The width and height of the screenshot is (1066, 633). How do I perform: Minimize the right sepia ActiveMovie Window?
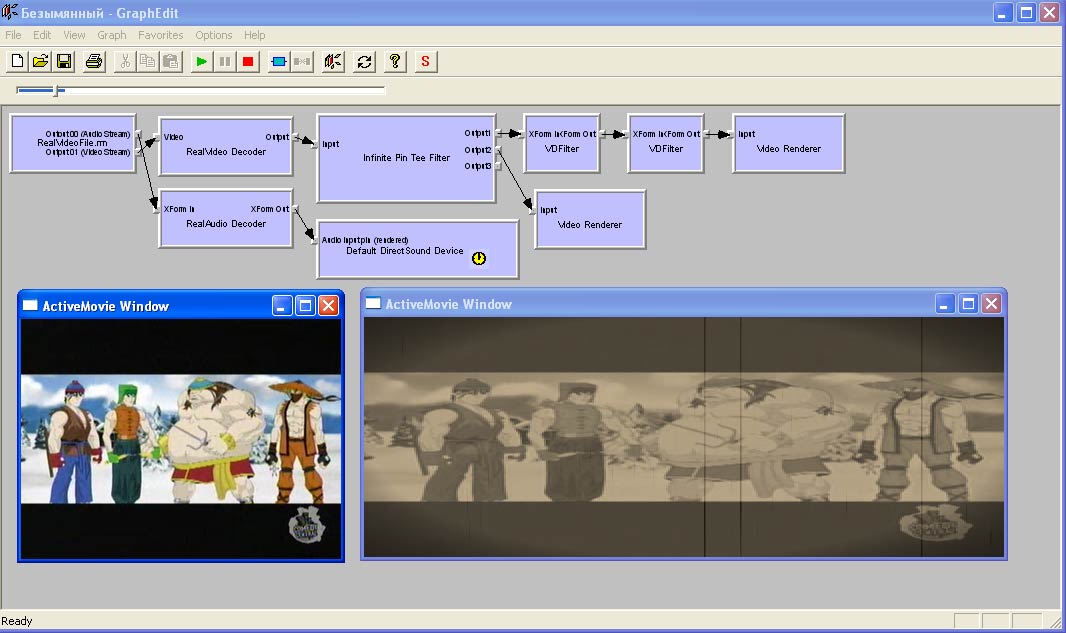click(945, 304)
